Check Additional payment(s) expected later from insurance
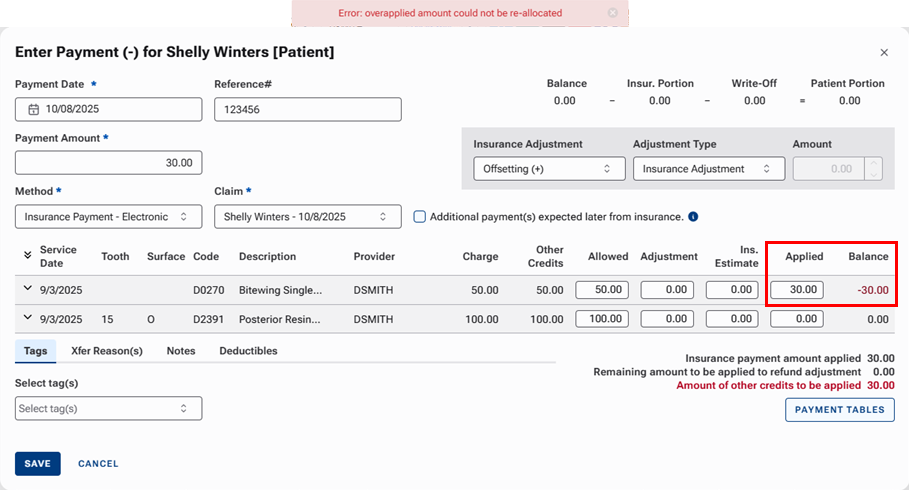 420,216
